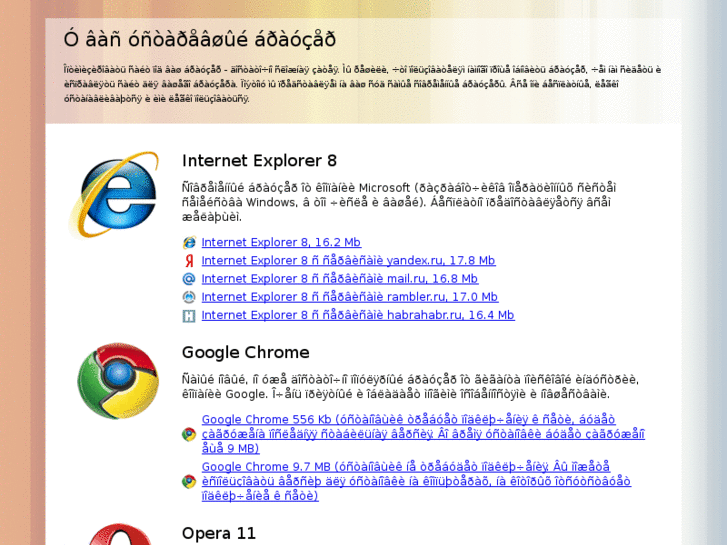The image size is (727, 545).
Task: Open the Internet Explorer 8 habrahabr.ru 16.4 Mb link
Action: click(x=358, y=315)
